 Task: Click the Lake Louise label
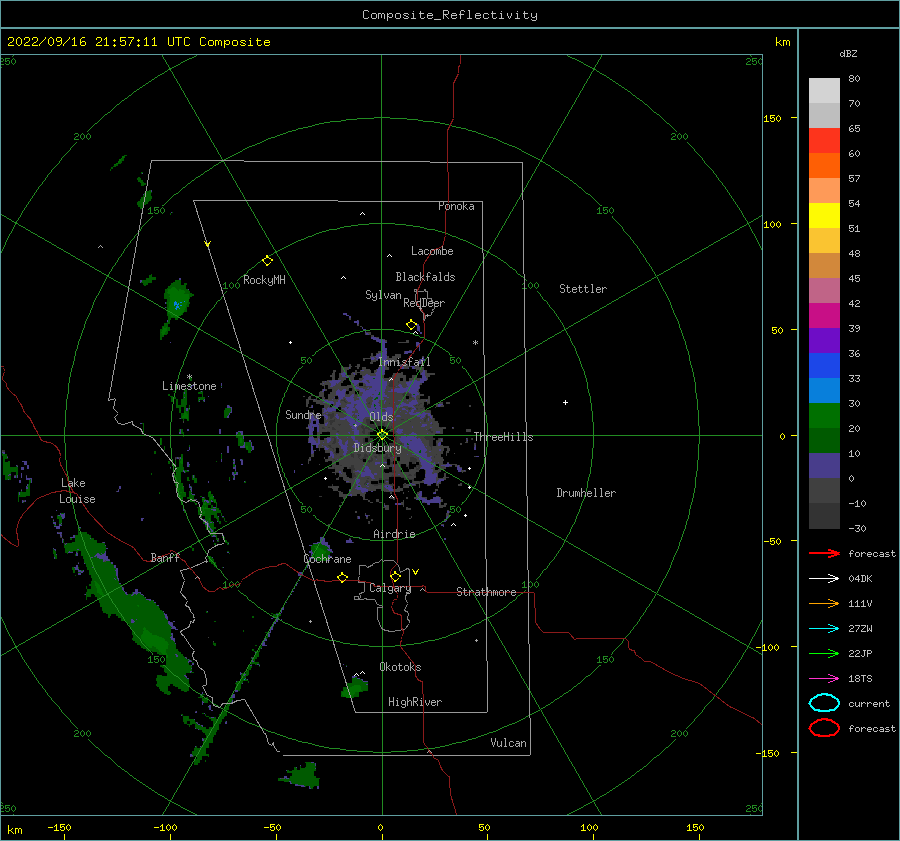click(x=77, y=491)
